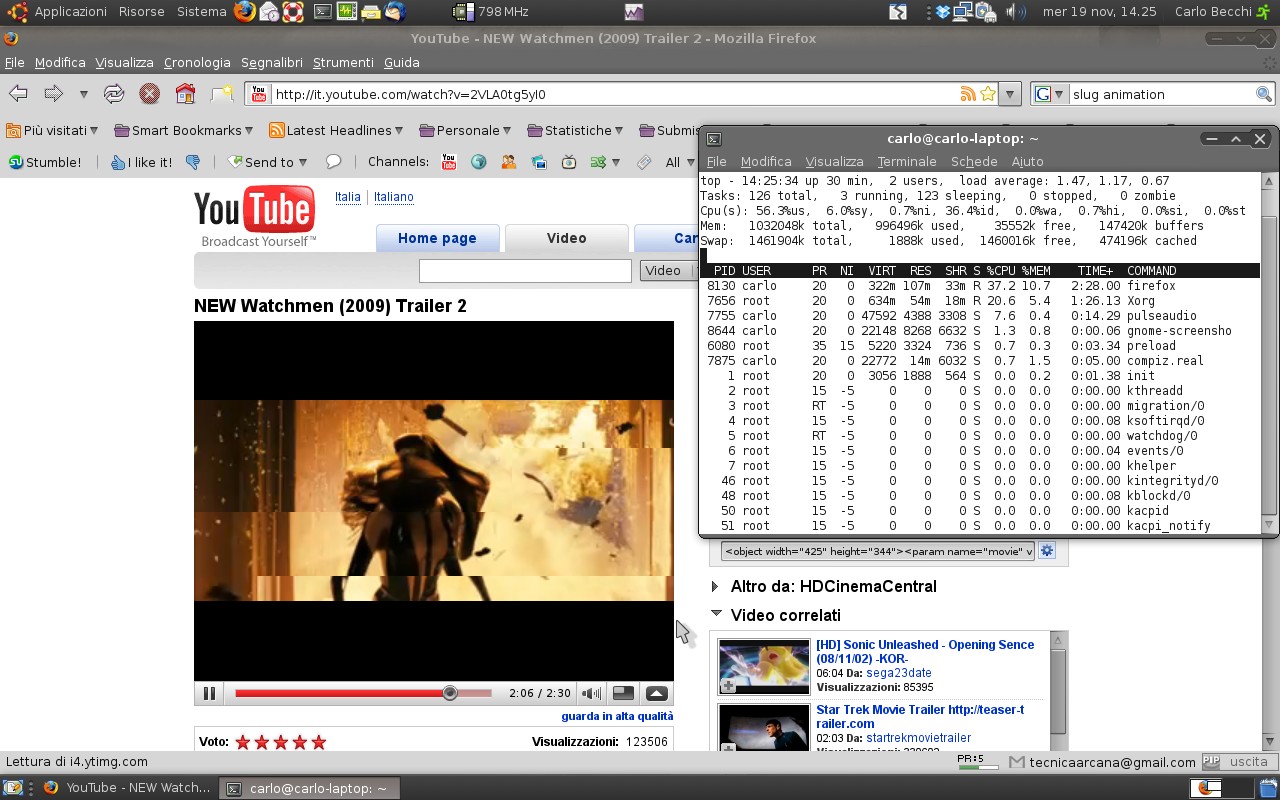Click the Firefox forward arrow
The width and height of the screenshot is (1280, 800).
click(x=53, y=94)
